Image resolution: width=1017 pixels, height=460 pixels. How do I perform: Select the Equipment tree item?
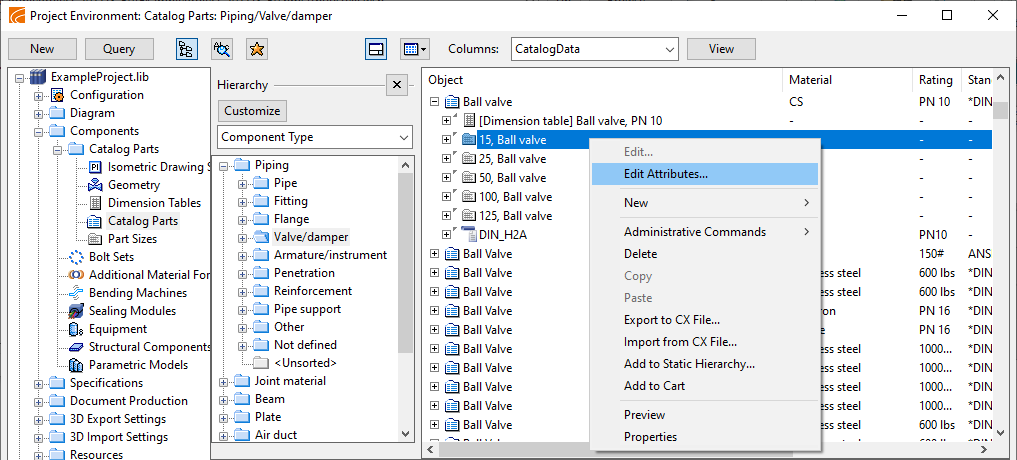[x=117, y=329]
